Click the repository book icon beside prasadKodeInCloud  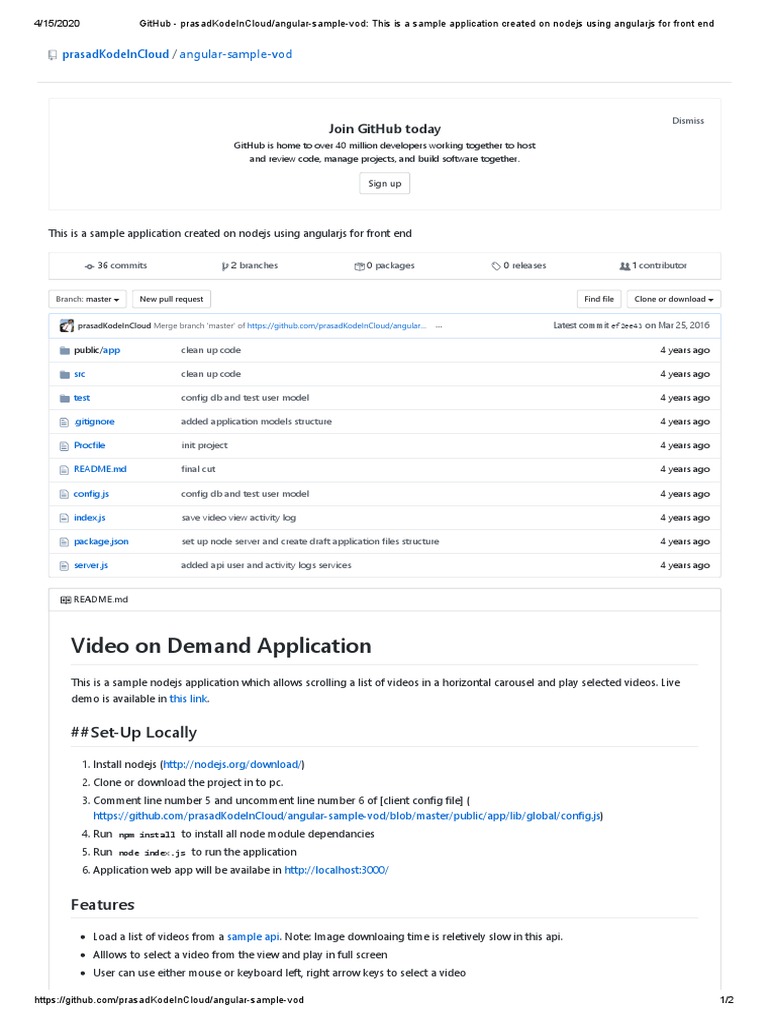point(53,55)
